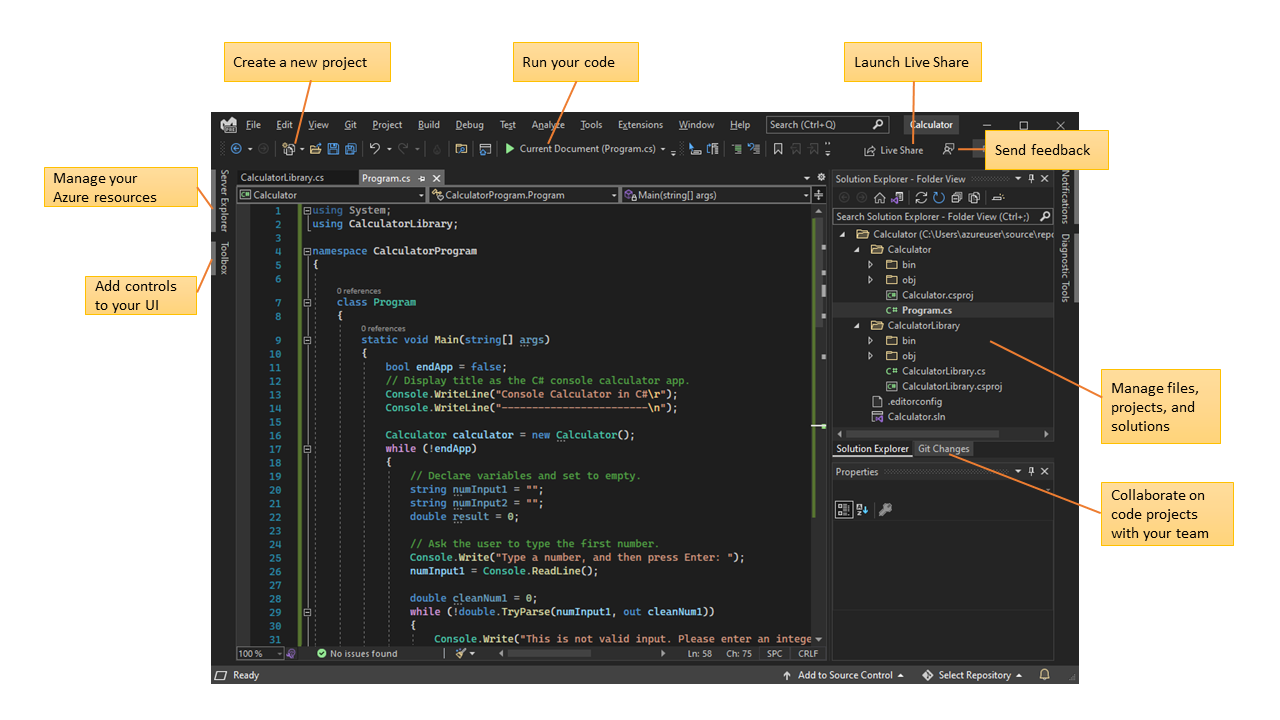Image resolution: width=1280 pixels, height=720 pixels.
Task: Click the Home icon in Solution Explorer
Action: coord(880,197)
